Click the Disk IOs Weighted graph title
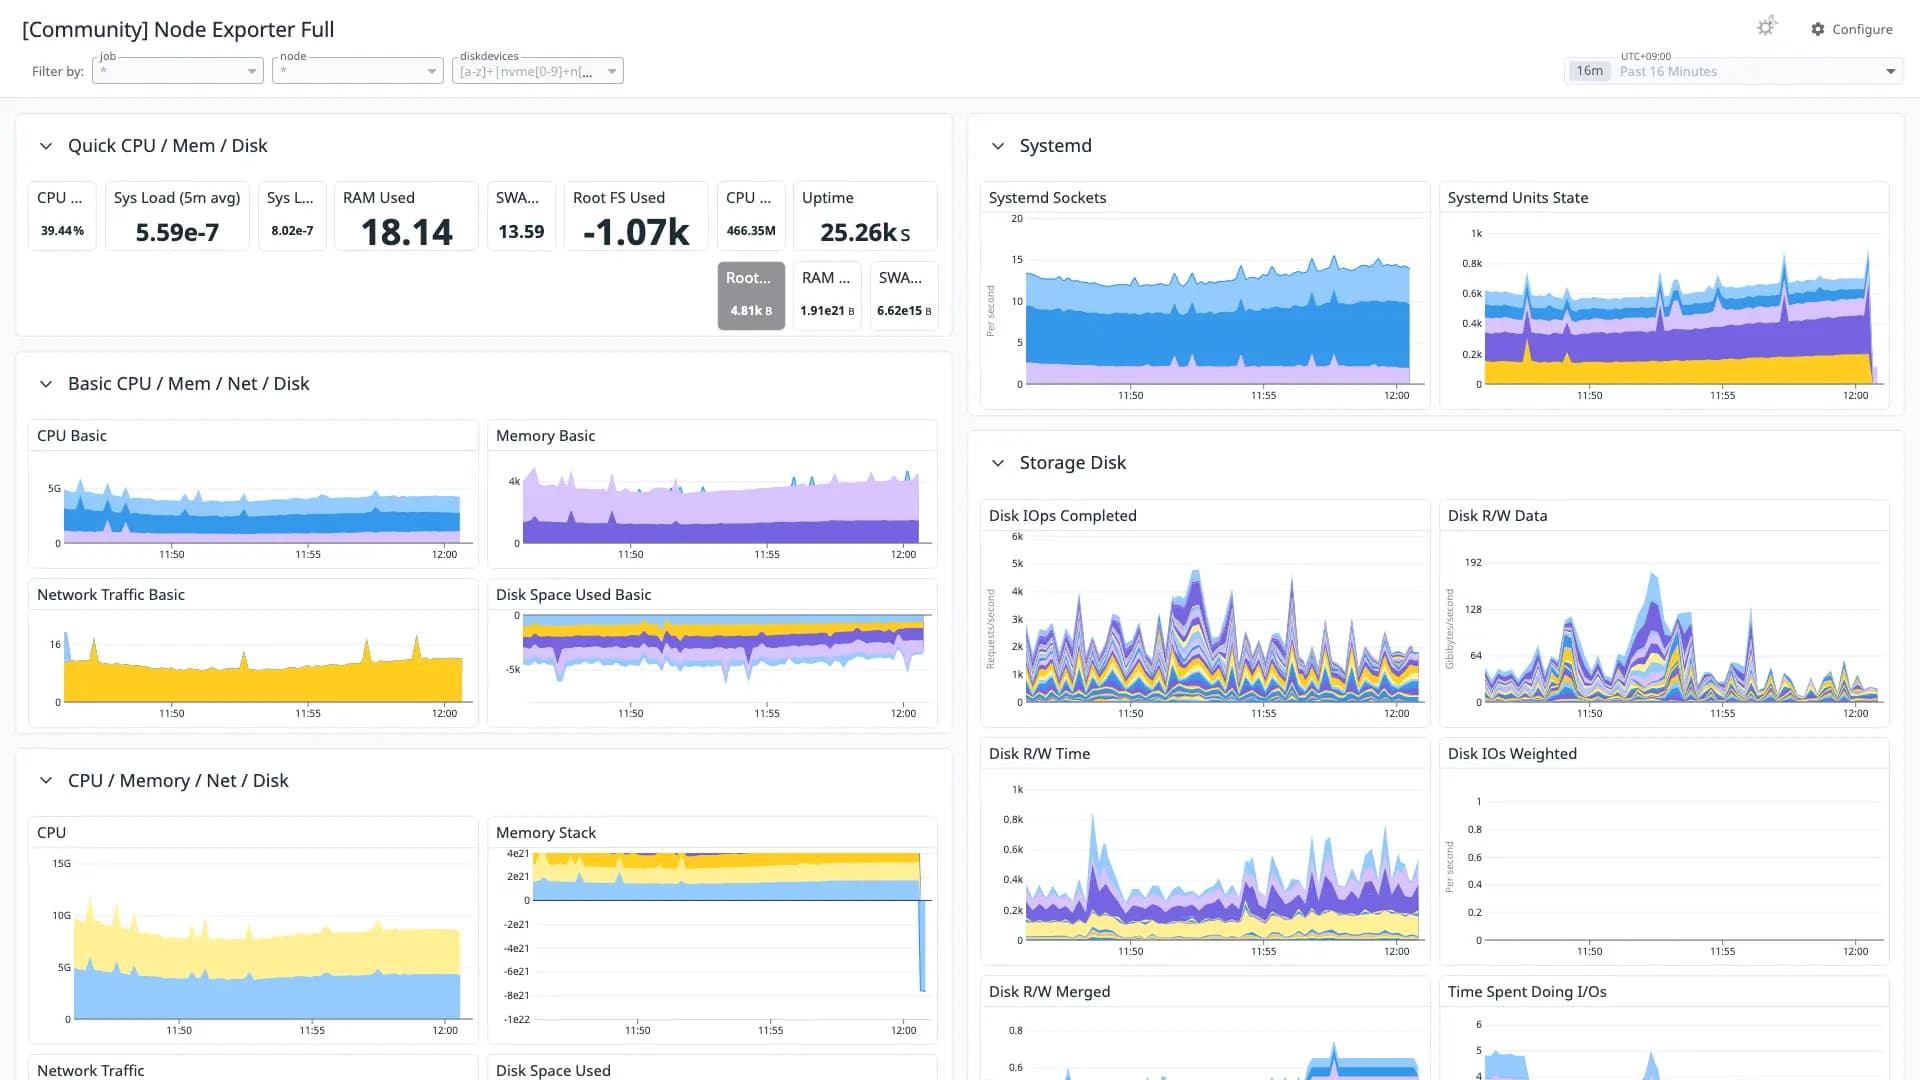Viewport: 1920px width, 1080px height. click(x=1512, y=754)
